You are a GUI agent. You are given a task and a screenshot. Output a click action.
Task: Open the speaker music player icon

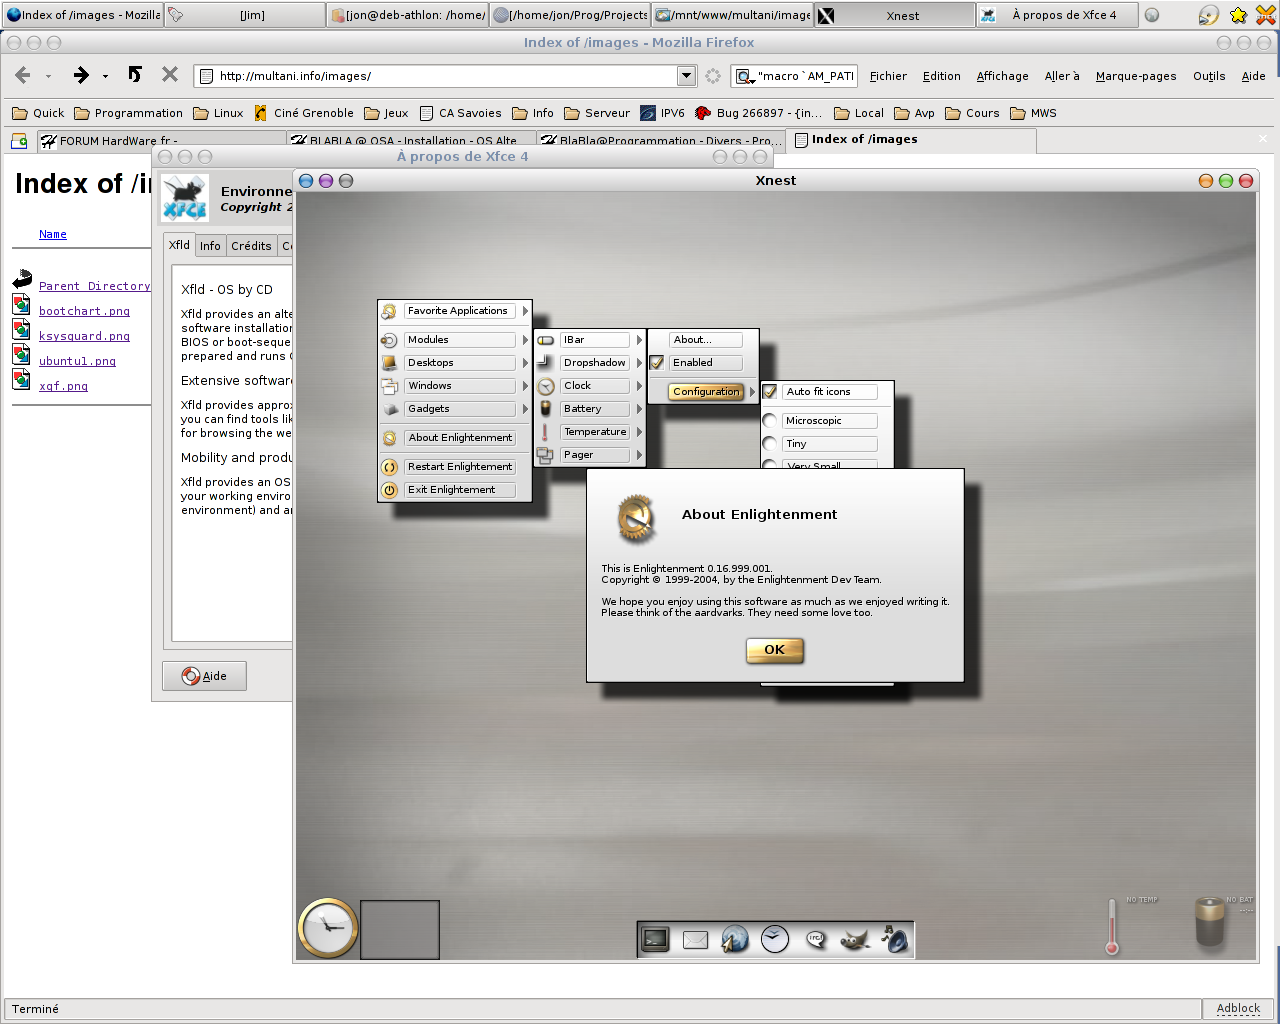(895, 939)
